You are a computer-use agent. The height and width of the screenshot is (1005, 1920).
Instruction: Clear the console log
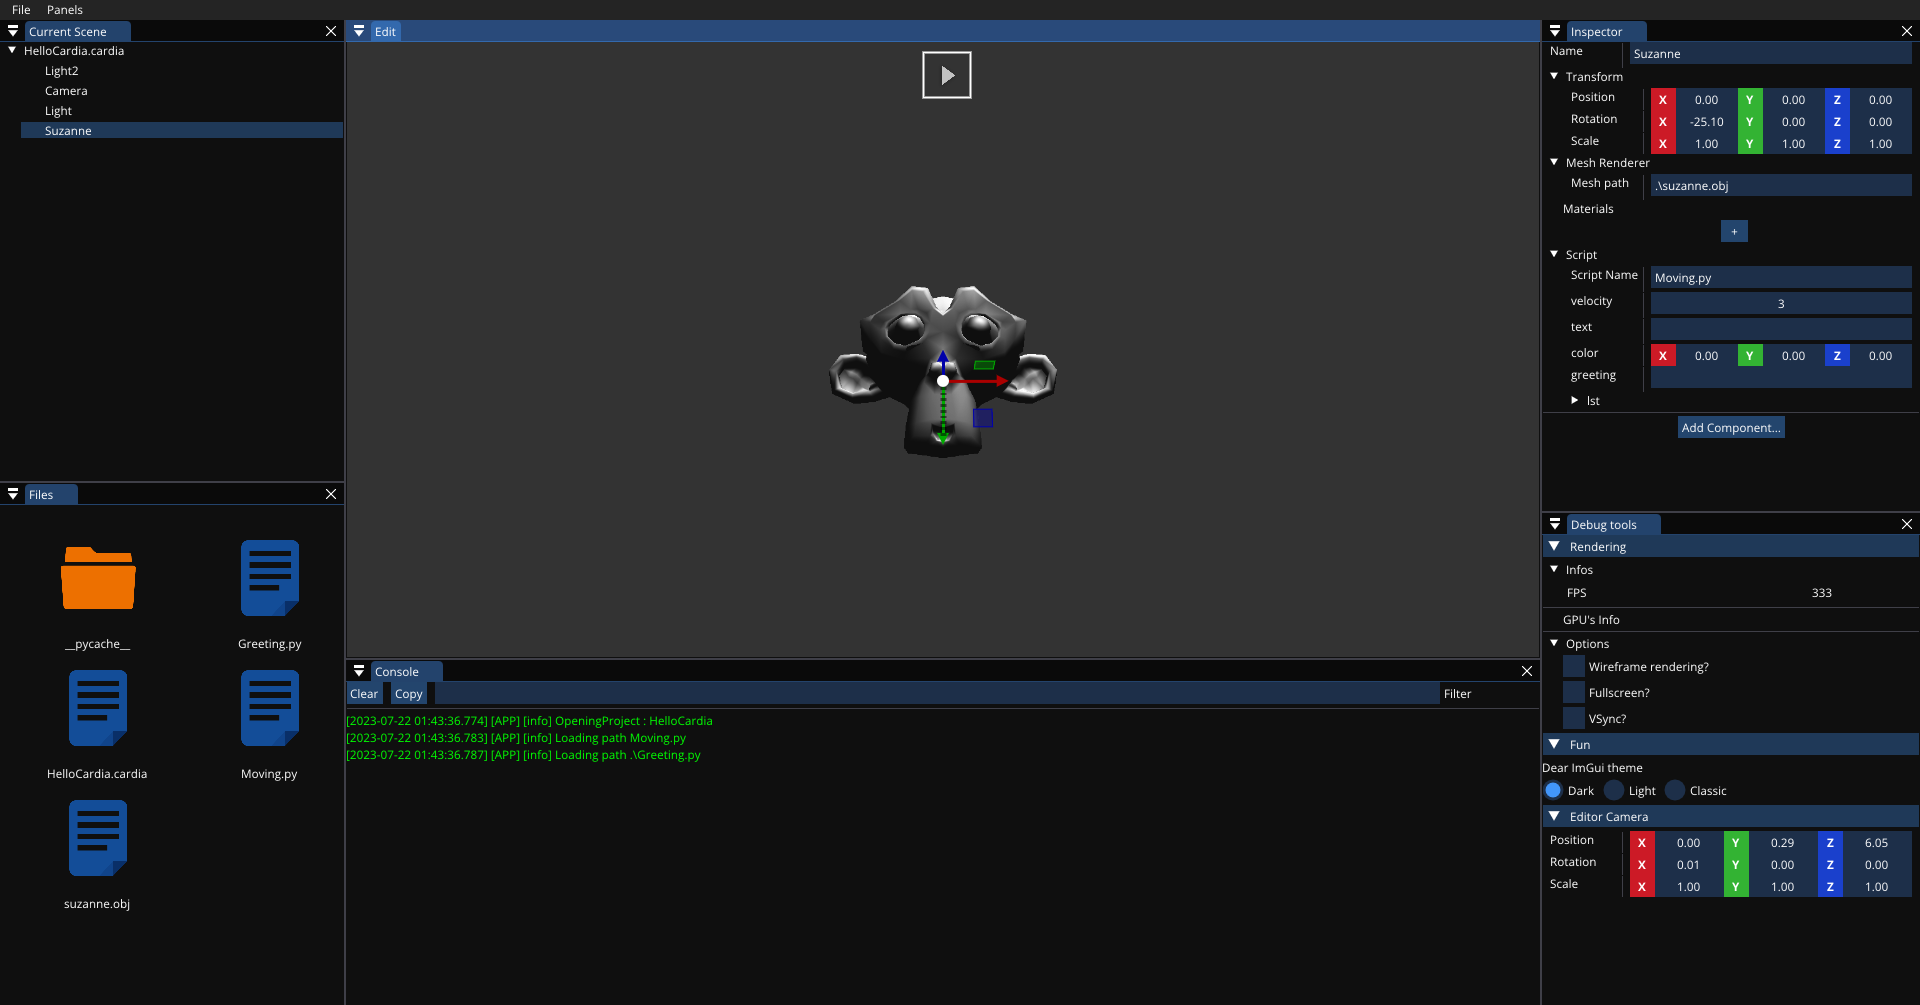tap(364, 694)
